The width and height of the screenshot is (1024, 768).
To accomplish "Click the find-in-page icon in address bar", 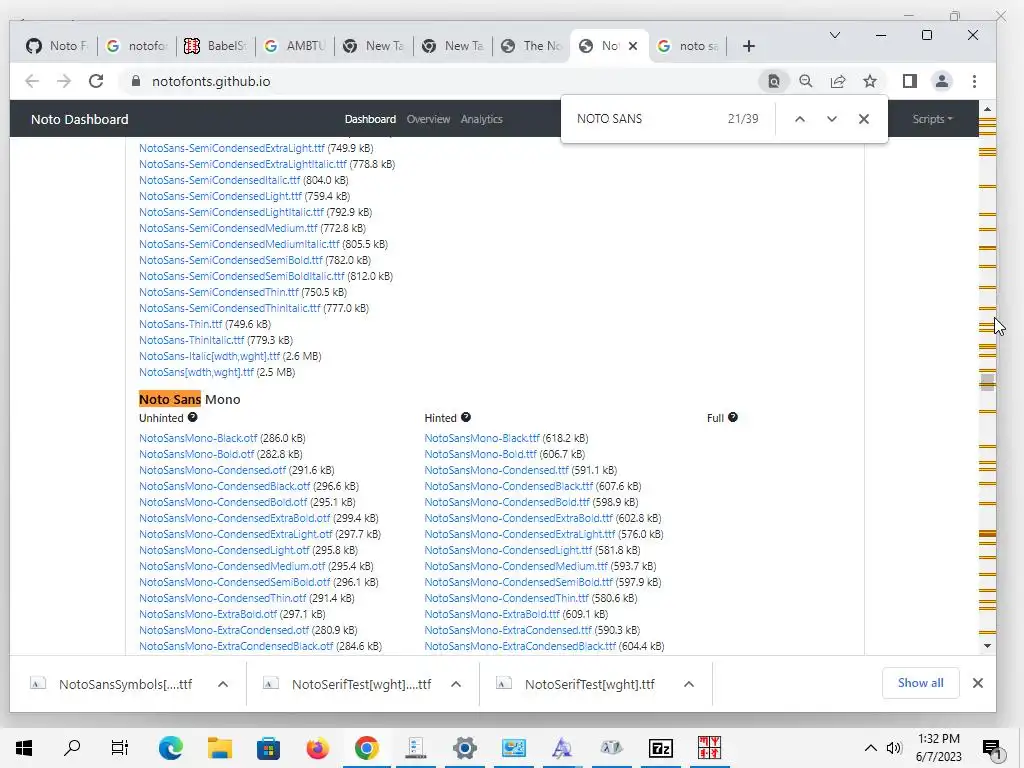I will [773, 81].
